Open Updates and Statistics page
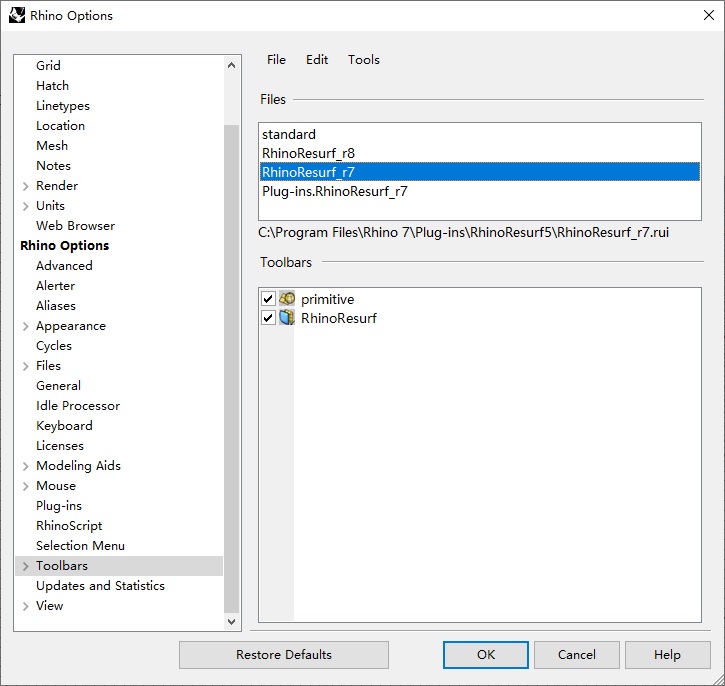The height and width of the screenshot is (686, 725). pyautogui.click(x=100, y=586)
